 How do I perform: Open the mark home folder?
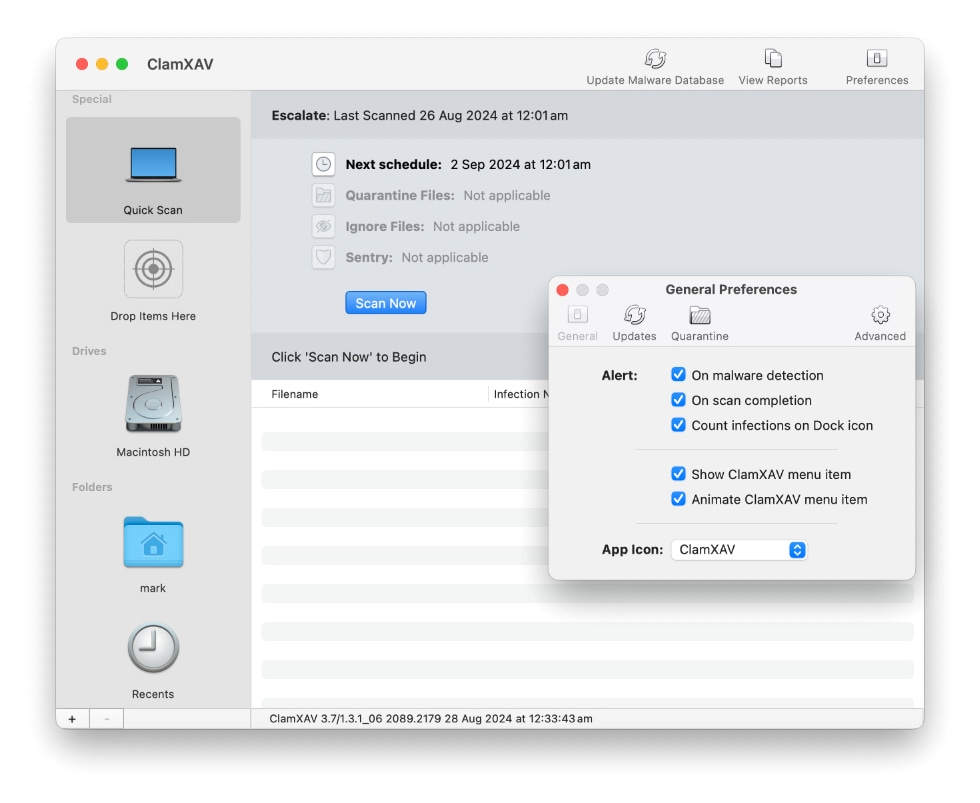[152, 542]
